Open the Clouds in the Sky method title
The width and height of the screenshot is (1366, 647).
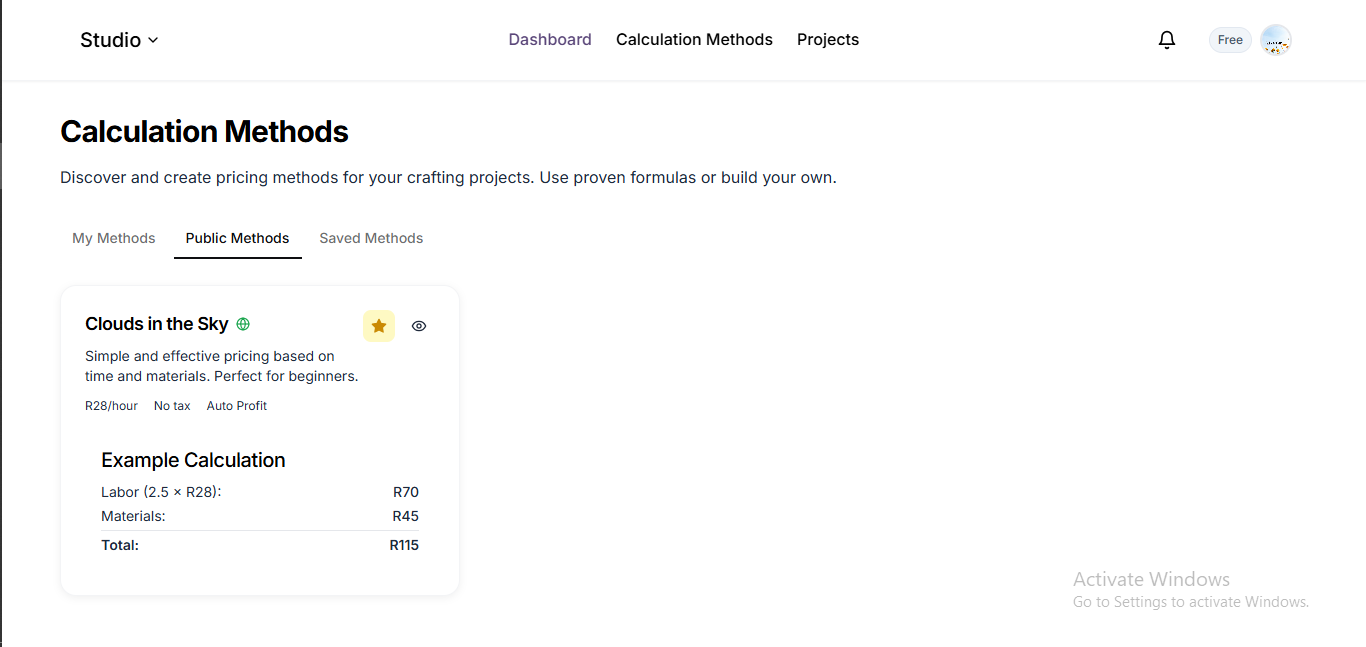tap(157, 324)
